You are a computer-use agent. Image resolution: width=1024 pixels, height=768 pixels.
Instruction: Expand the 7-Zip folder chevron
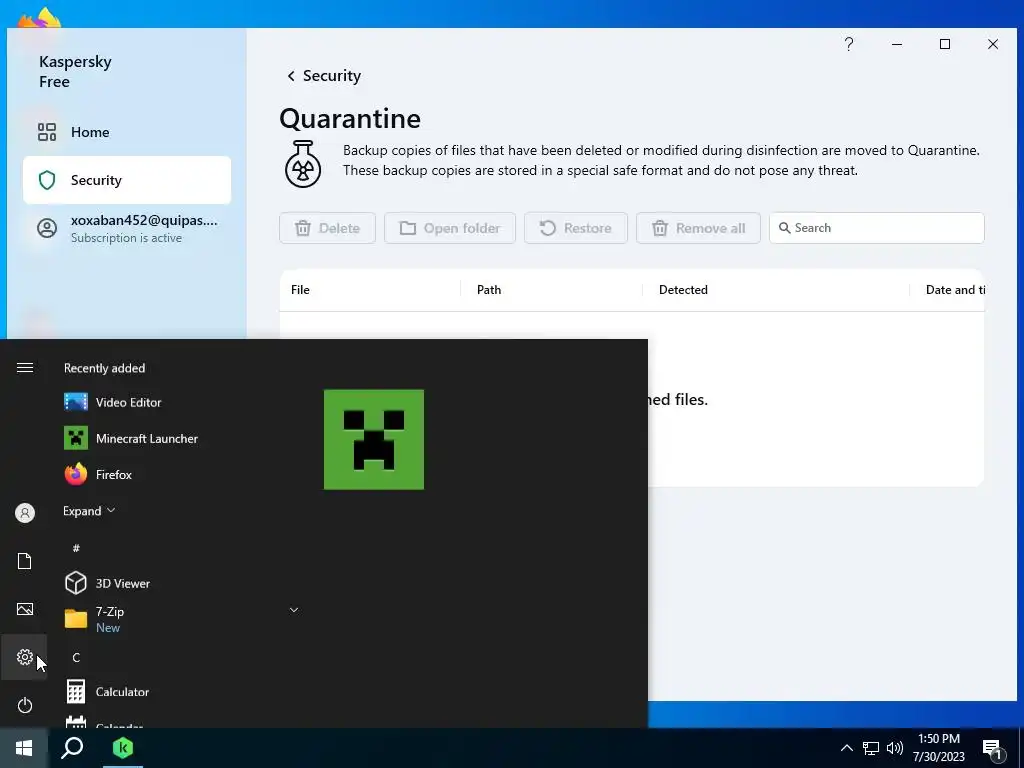coord(294,610)
